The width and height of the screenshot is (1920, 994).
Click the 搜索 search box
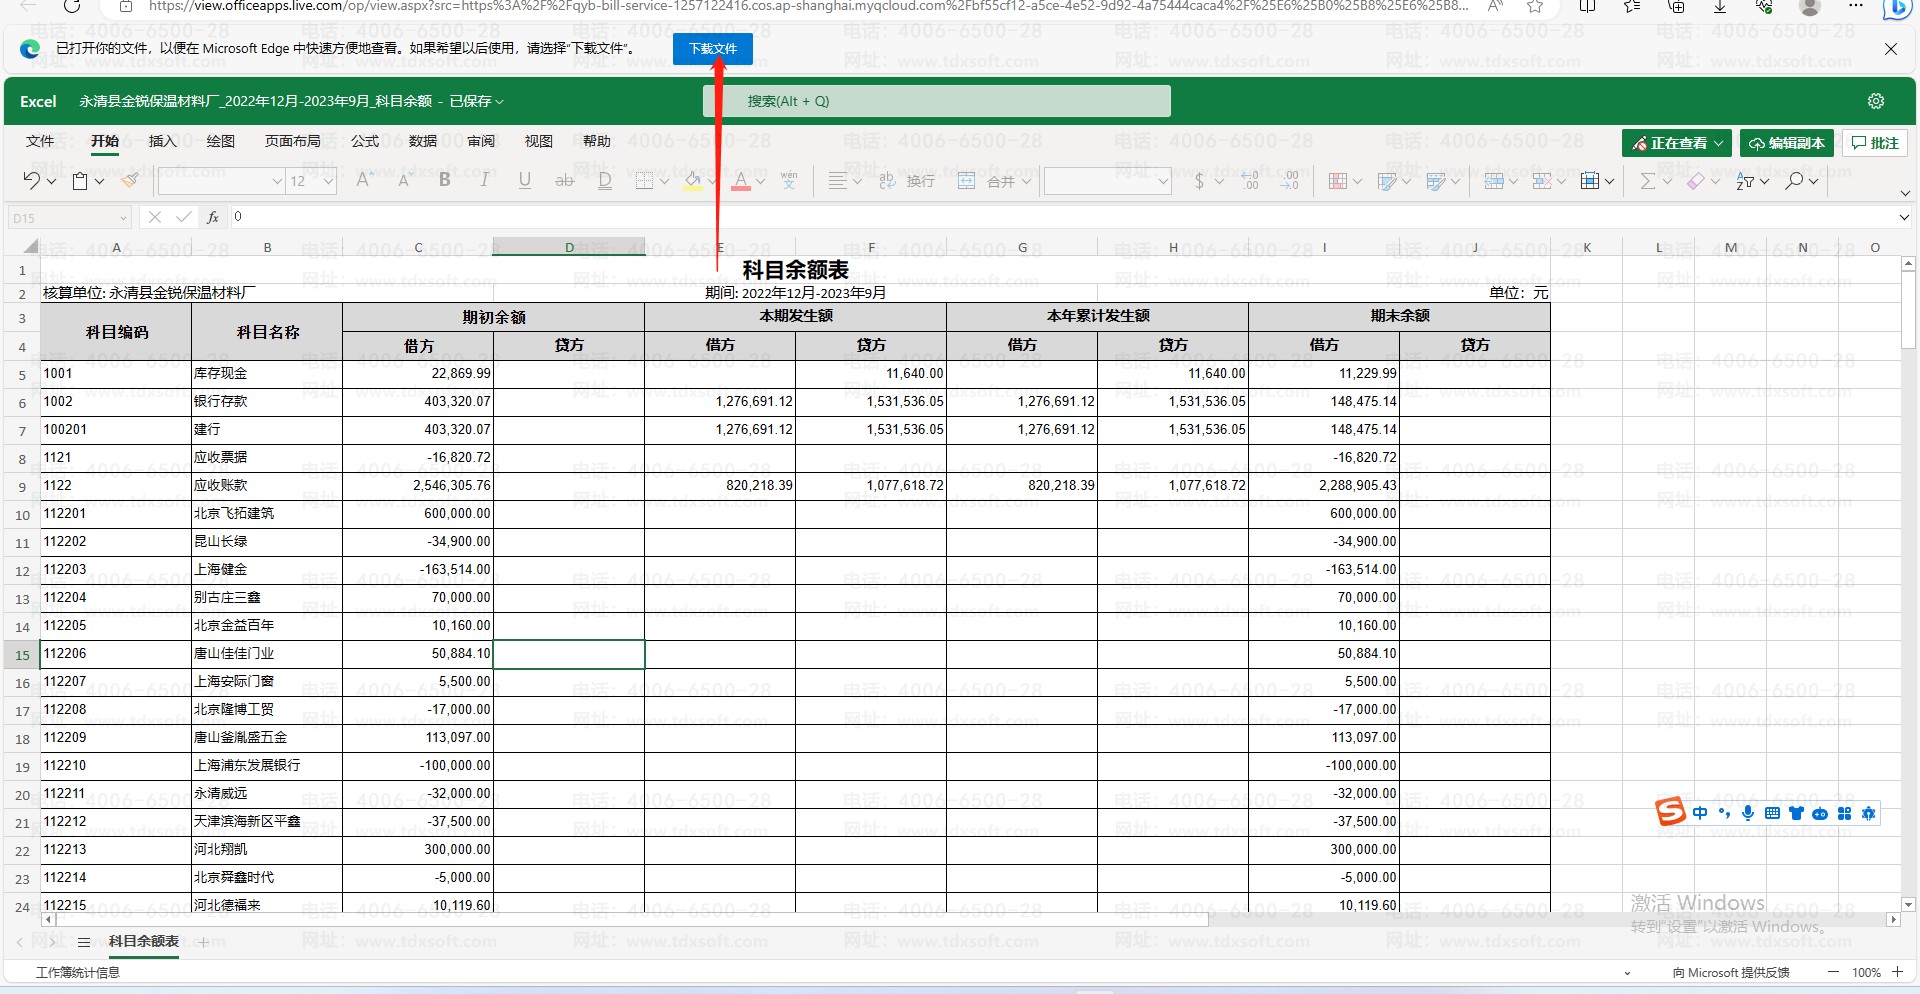[937, 101]
